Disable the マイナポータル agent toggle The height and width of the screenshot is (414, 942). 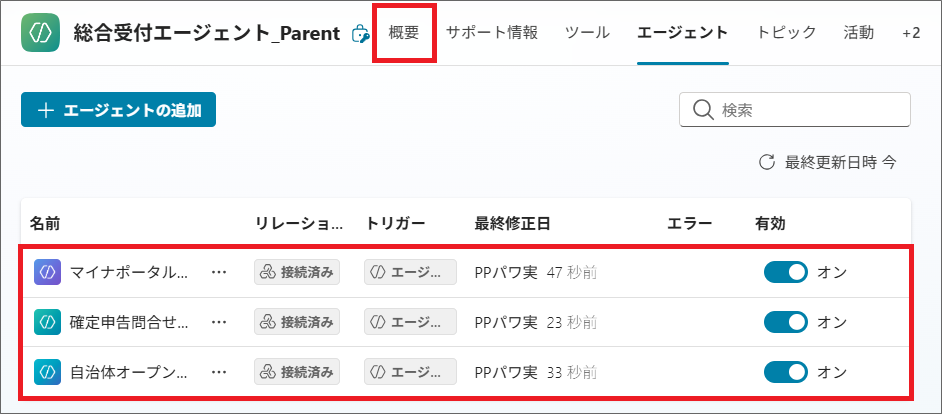[785, 272]
